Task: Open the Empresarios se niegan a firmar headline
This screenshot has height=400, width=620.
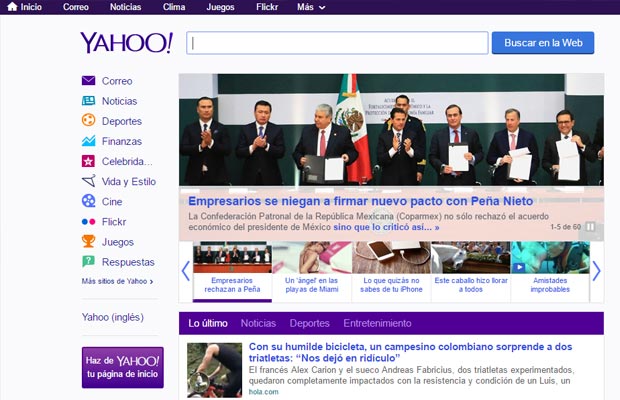Action: click(x=361, y=201)
